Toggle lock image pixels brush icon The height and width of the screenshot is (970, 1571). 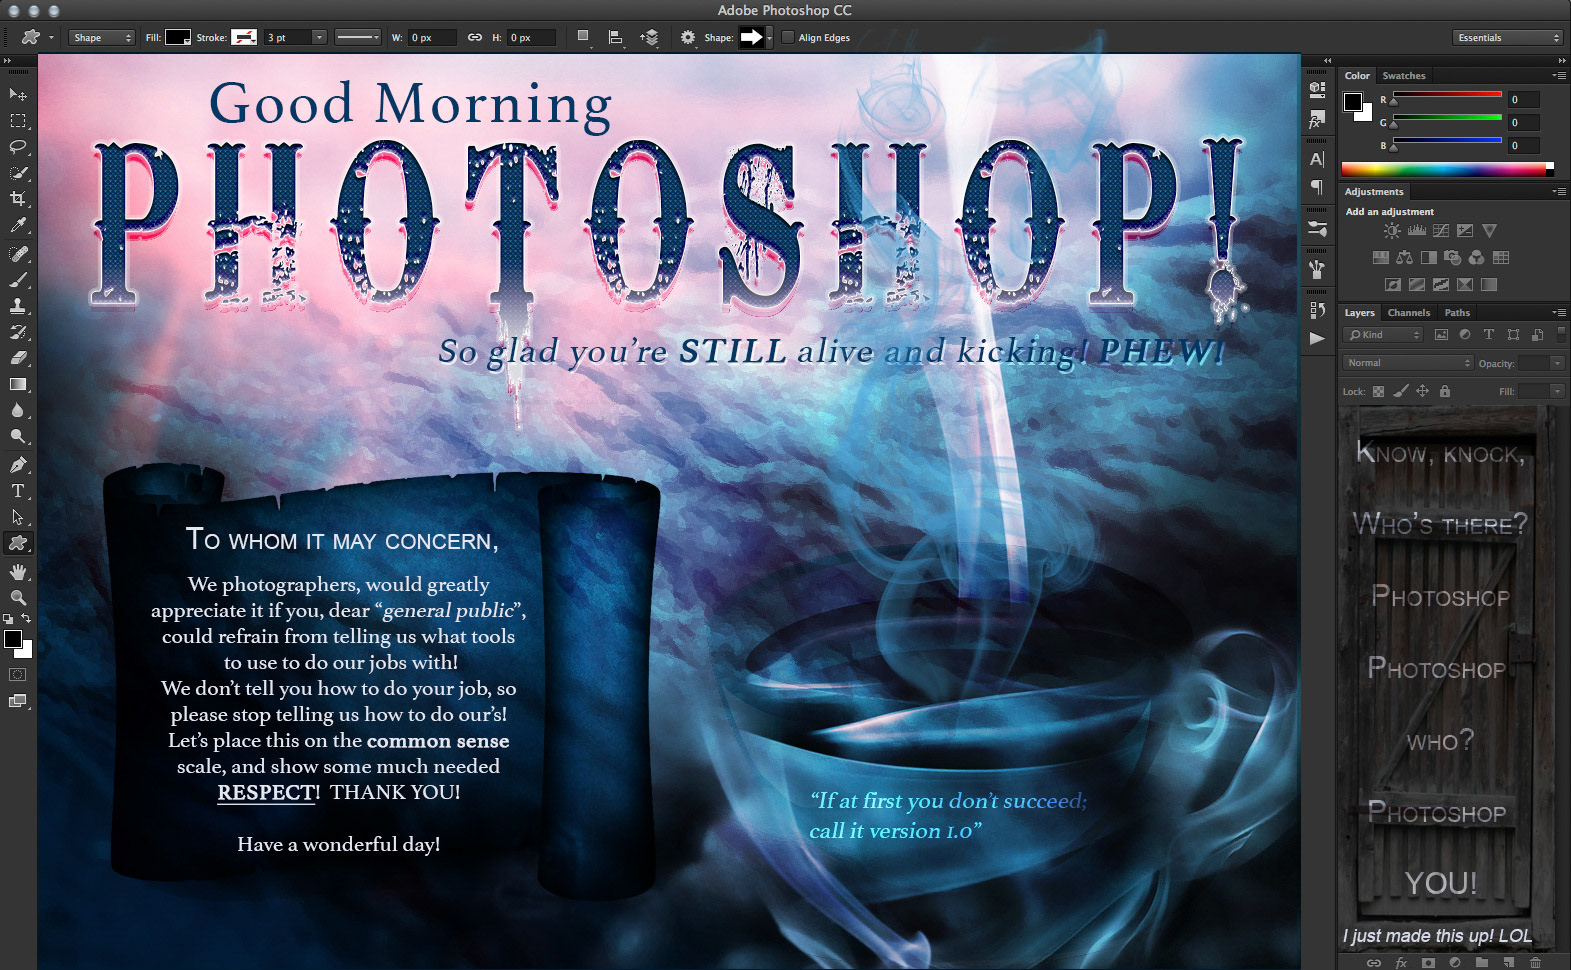(x=1401, y=391)
